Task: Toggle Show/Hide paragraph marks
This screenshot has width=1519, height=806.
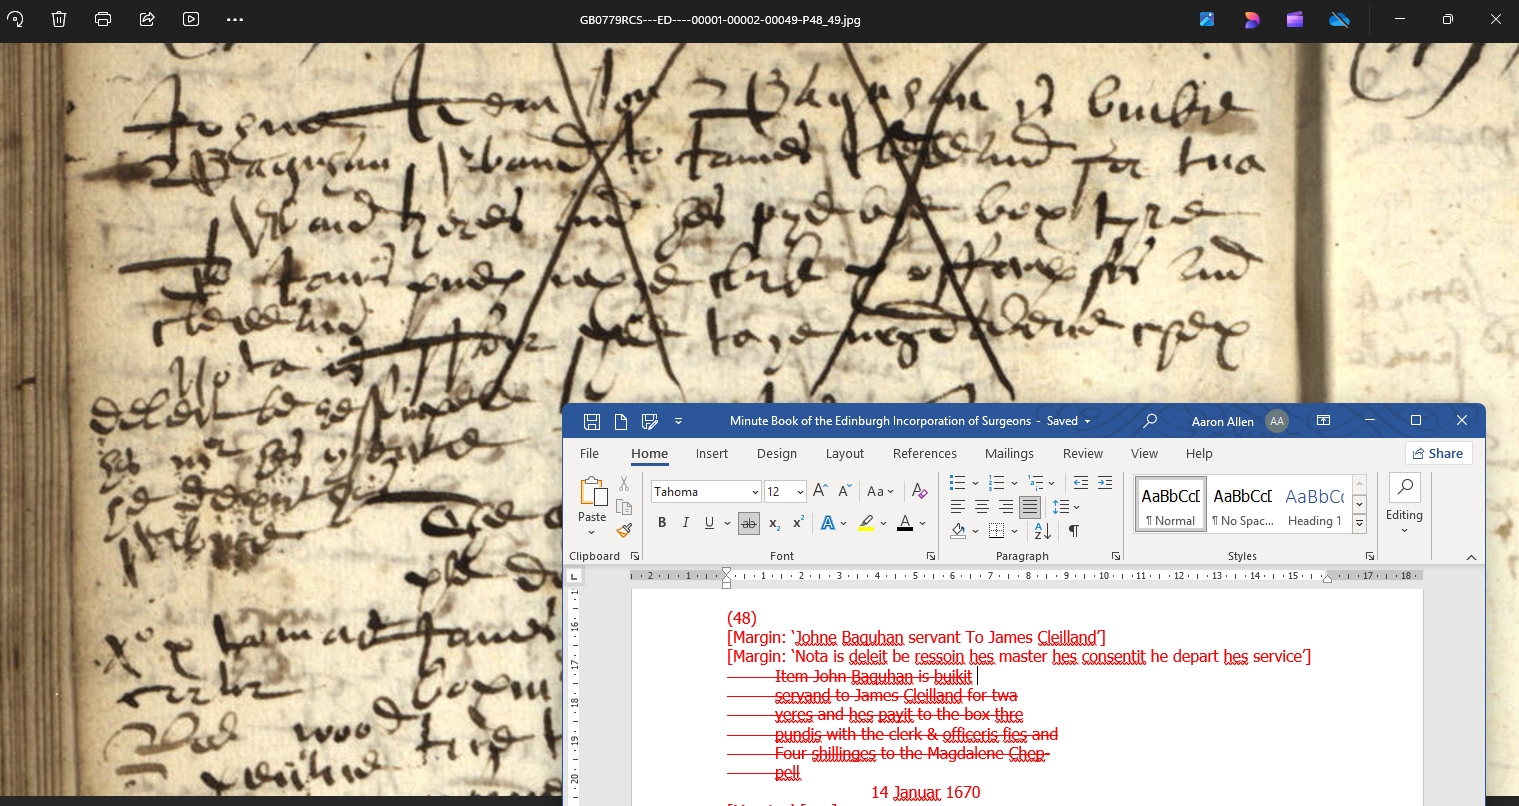Action: click(1073, 530)
